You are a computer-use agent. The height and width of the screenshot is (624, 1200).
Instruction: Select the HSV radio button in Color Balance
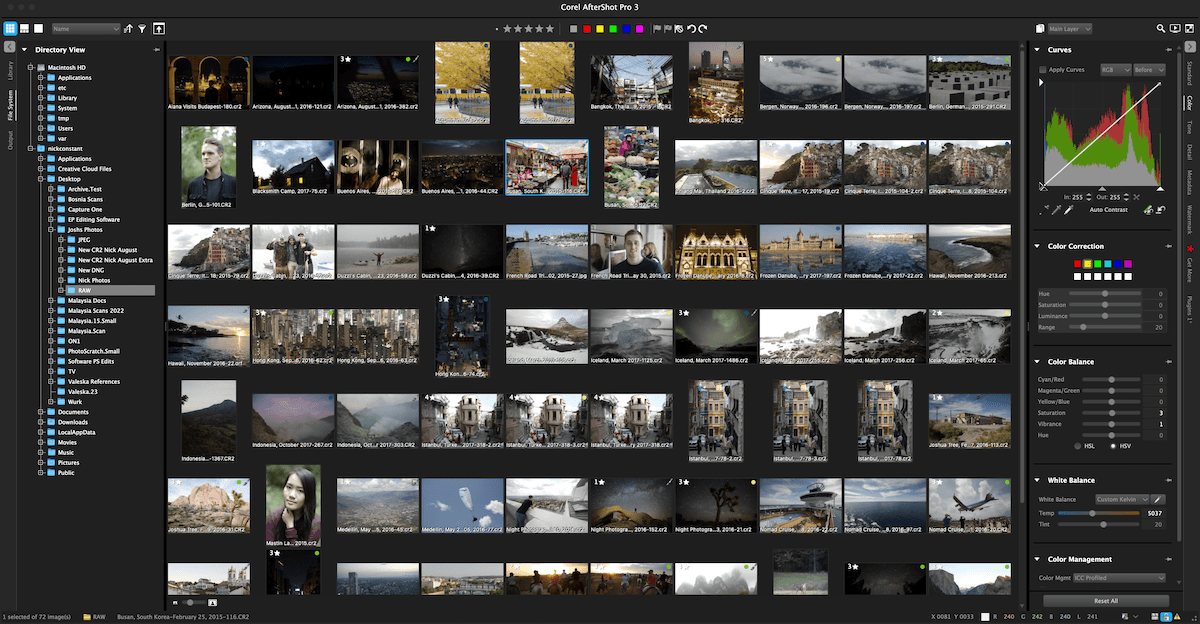tap(1113, 448)
